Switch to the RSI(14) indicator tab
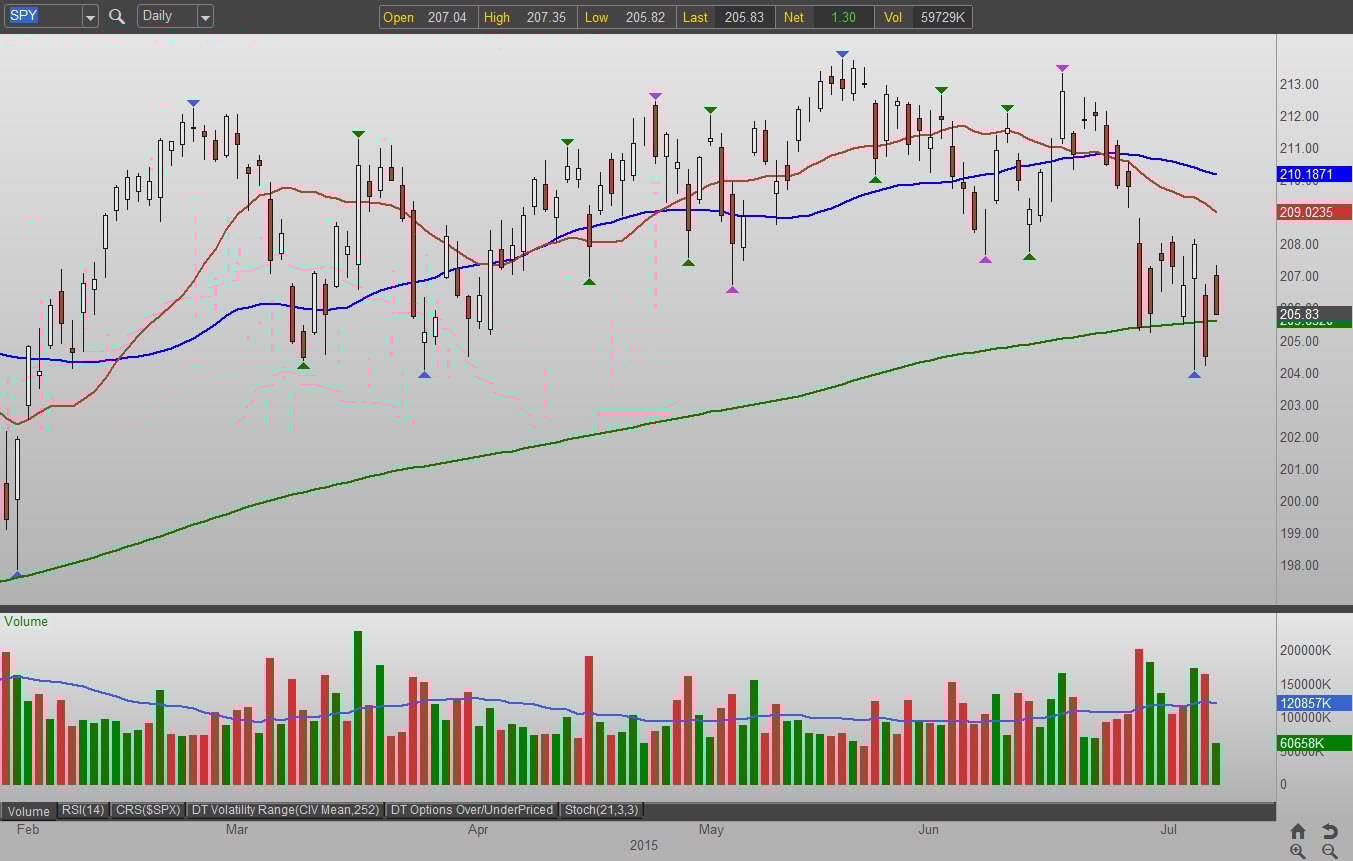1353x861 pixels. (x=82, y=810)
